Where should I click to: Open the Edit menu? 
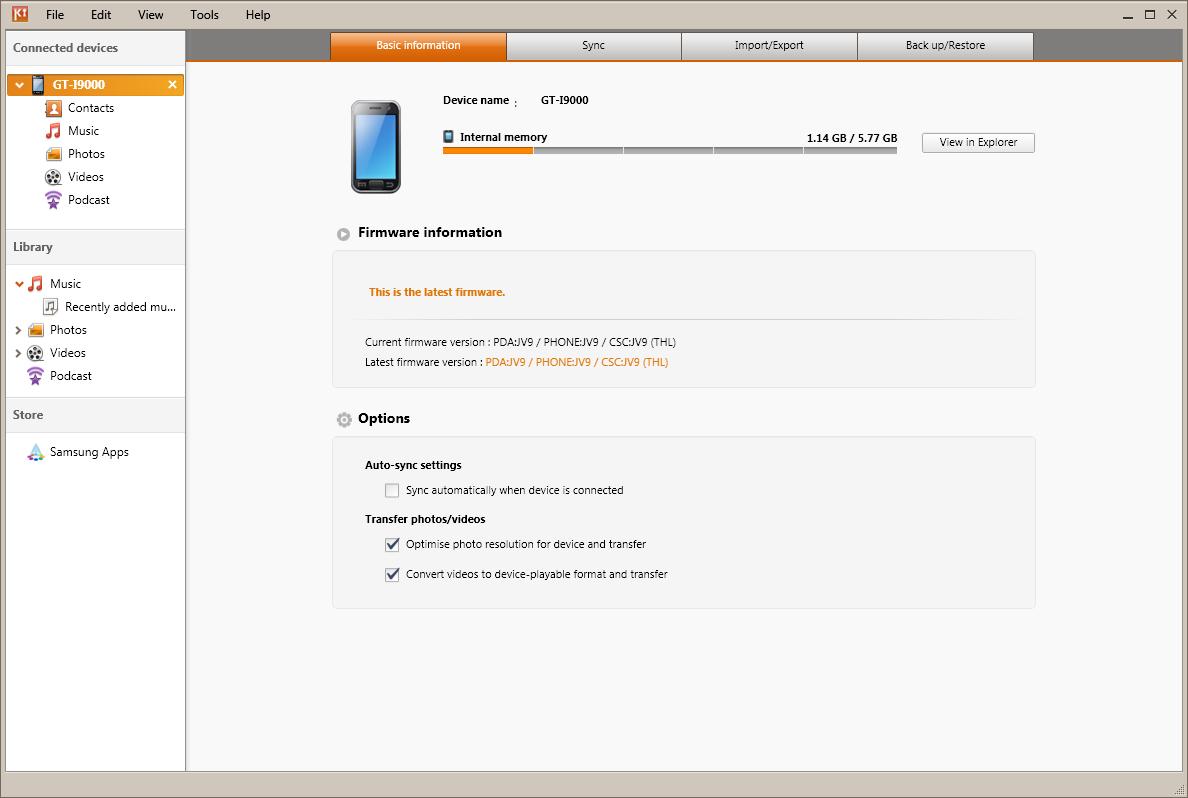point(101,14)
